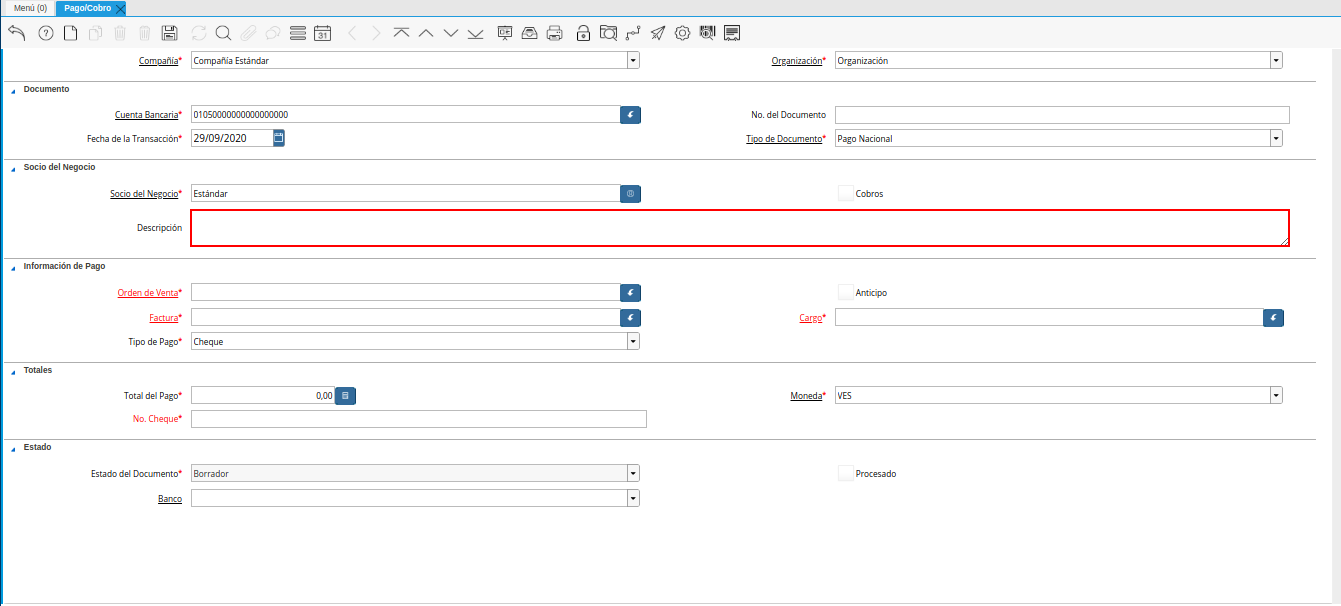Screen dimensions: 1341x606
Task: Open calculator button next to Total del Pago
Action: (345, 396)
